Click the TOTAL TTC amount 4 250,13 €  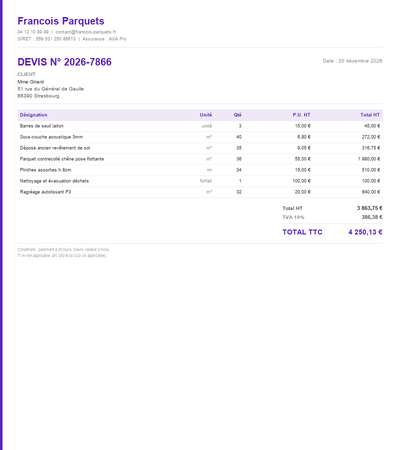click(365, 232)
